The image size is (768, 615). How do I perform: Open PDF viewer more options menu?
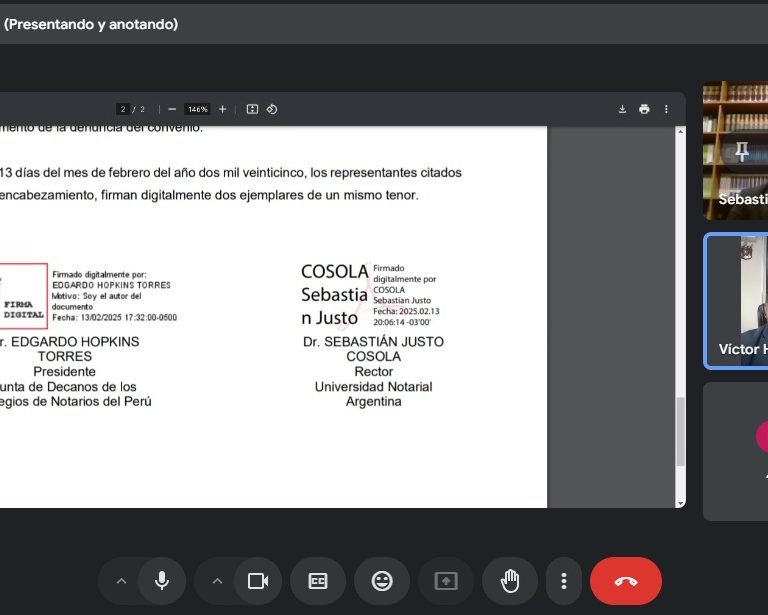[x=666, y=109]
